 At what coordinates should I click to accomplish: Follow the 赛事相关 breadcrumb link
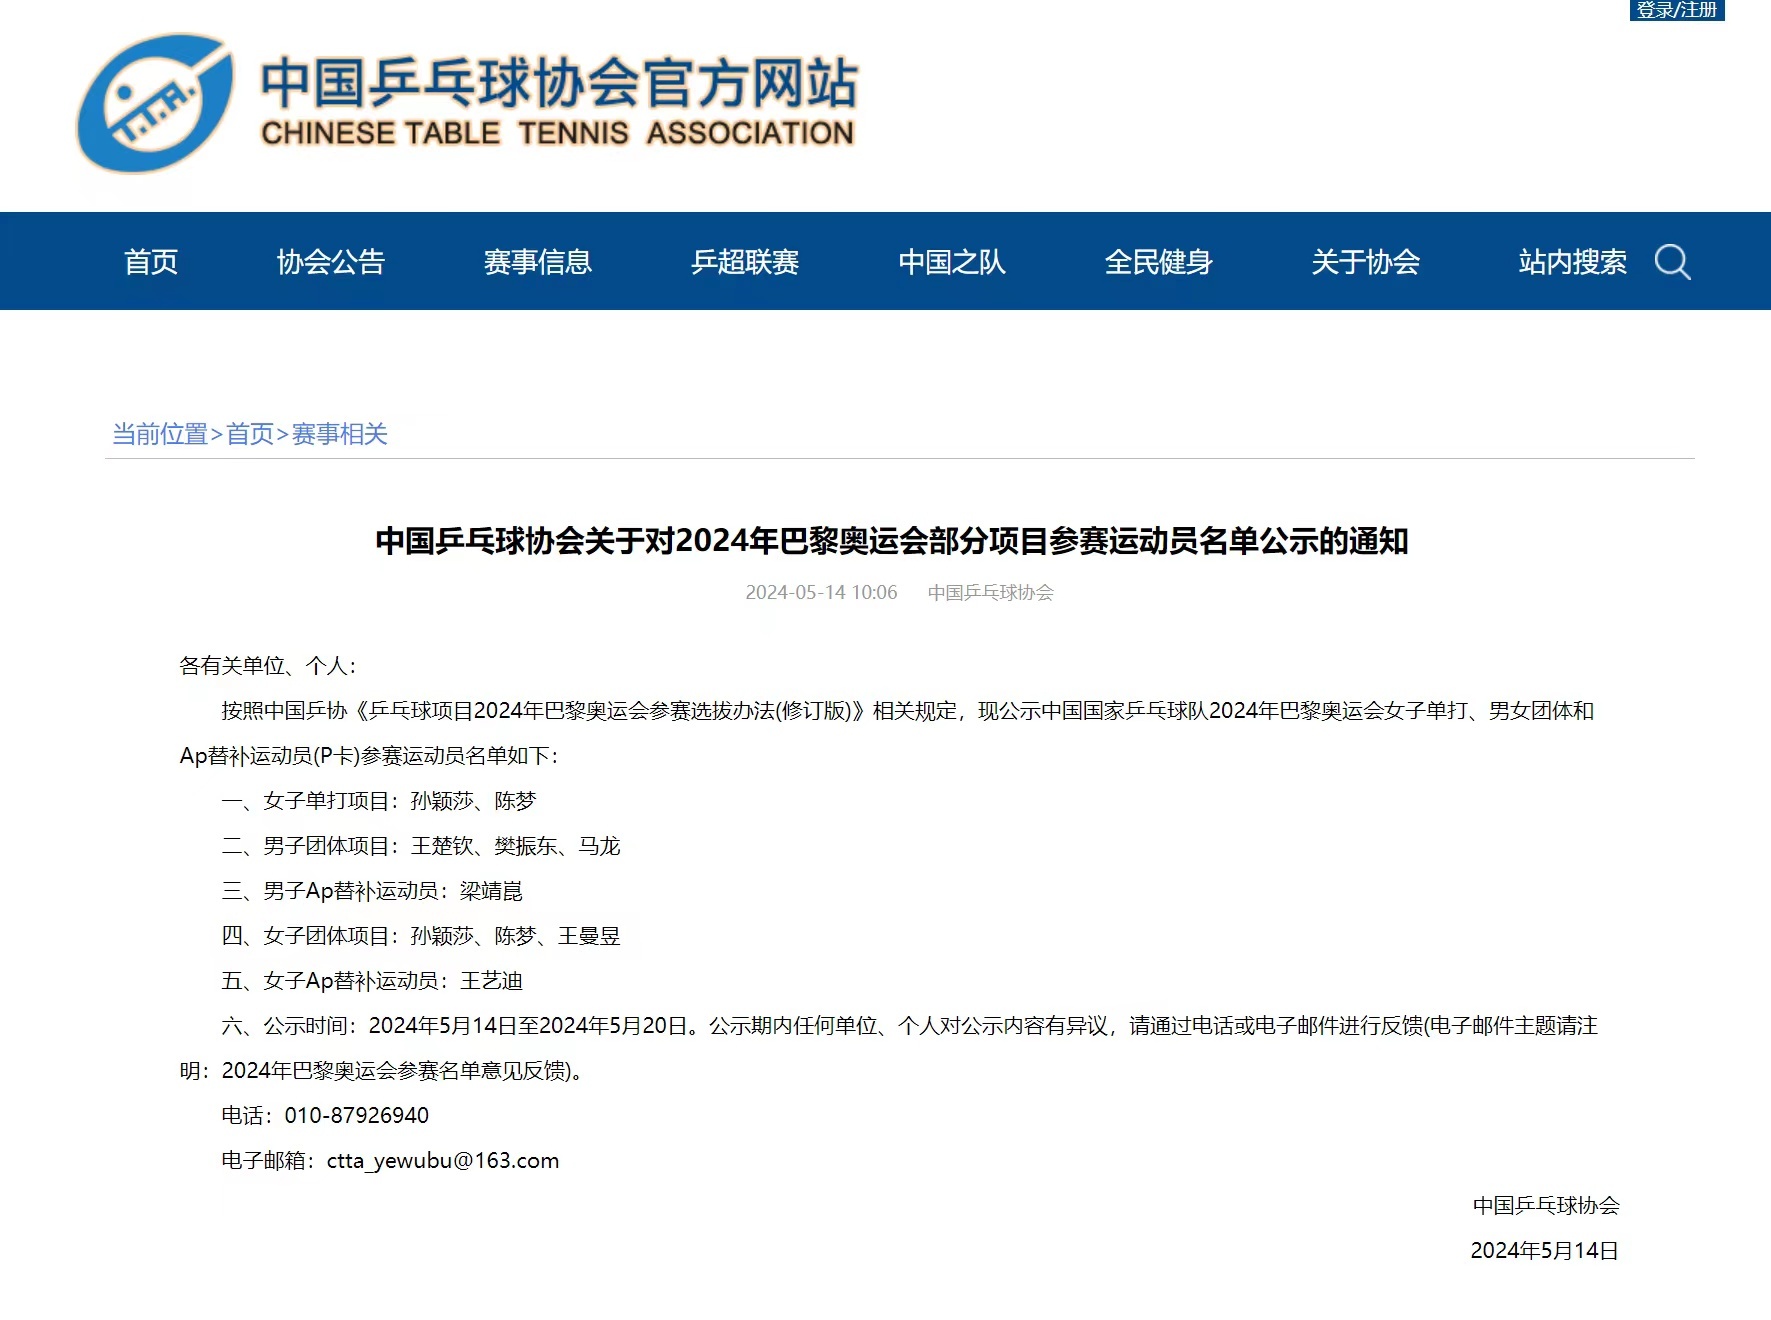(340, 434)
